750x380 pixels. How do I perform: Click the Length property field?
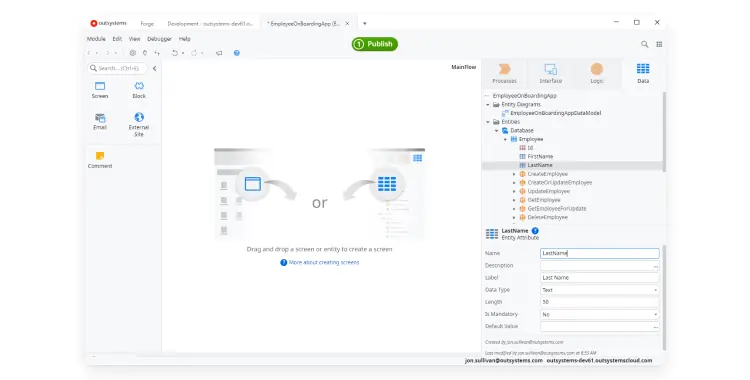(x=600, y=302)
